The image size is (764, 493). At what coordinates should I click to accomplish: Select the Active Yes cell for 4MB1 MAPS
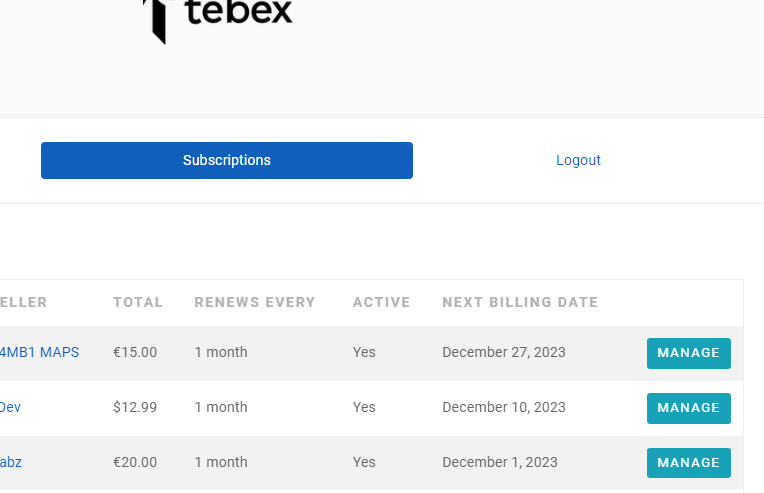point(364,352)
